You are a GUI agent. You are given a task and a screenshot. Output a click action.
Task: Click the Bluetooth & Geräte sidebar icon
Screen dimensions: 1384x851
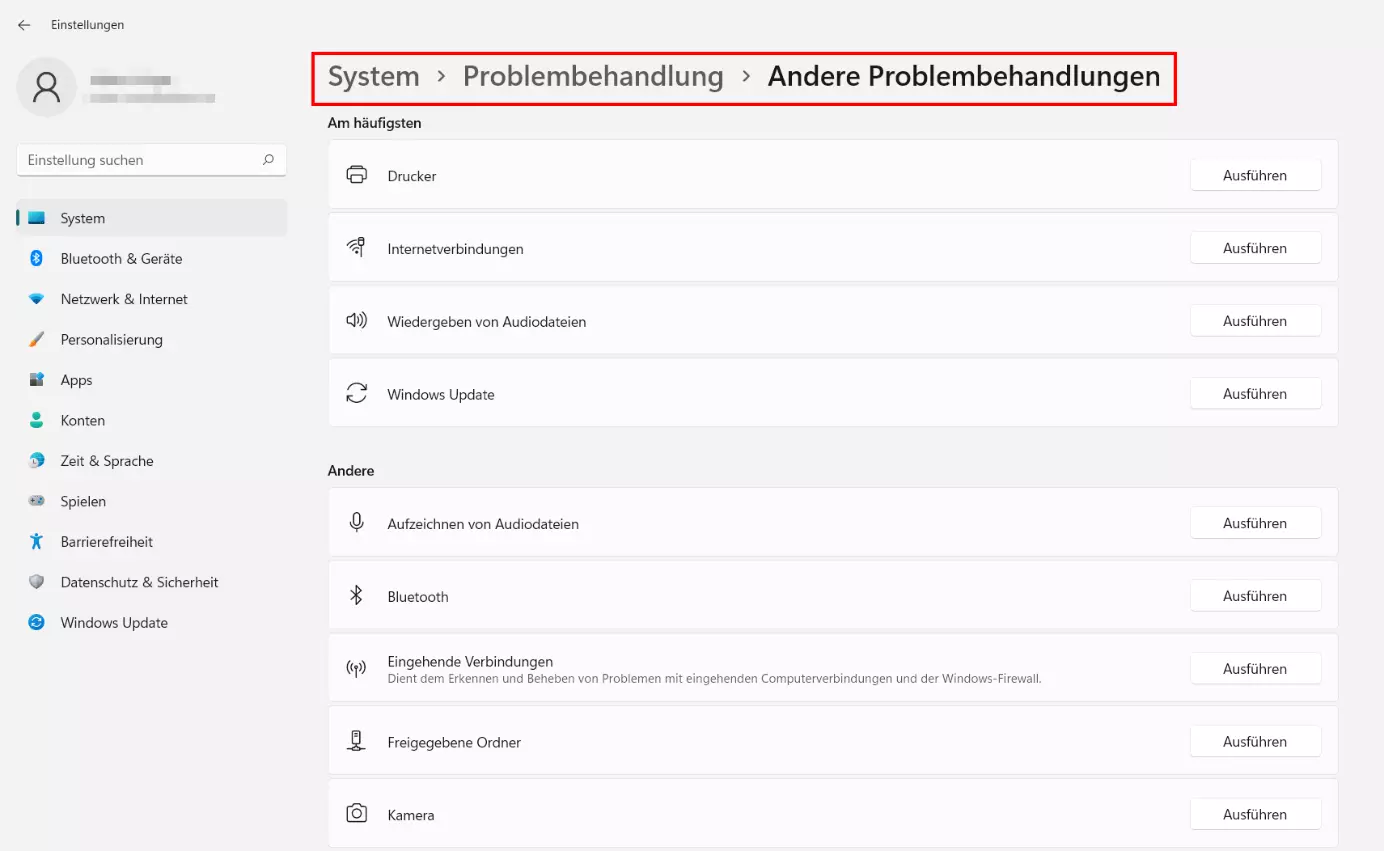[37, 258]
